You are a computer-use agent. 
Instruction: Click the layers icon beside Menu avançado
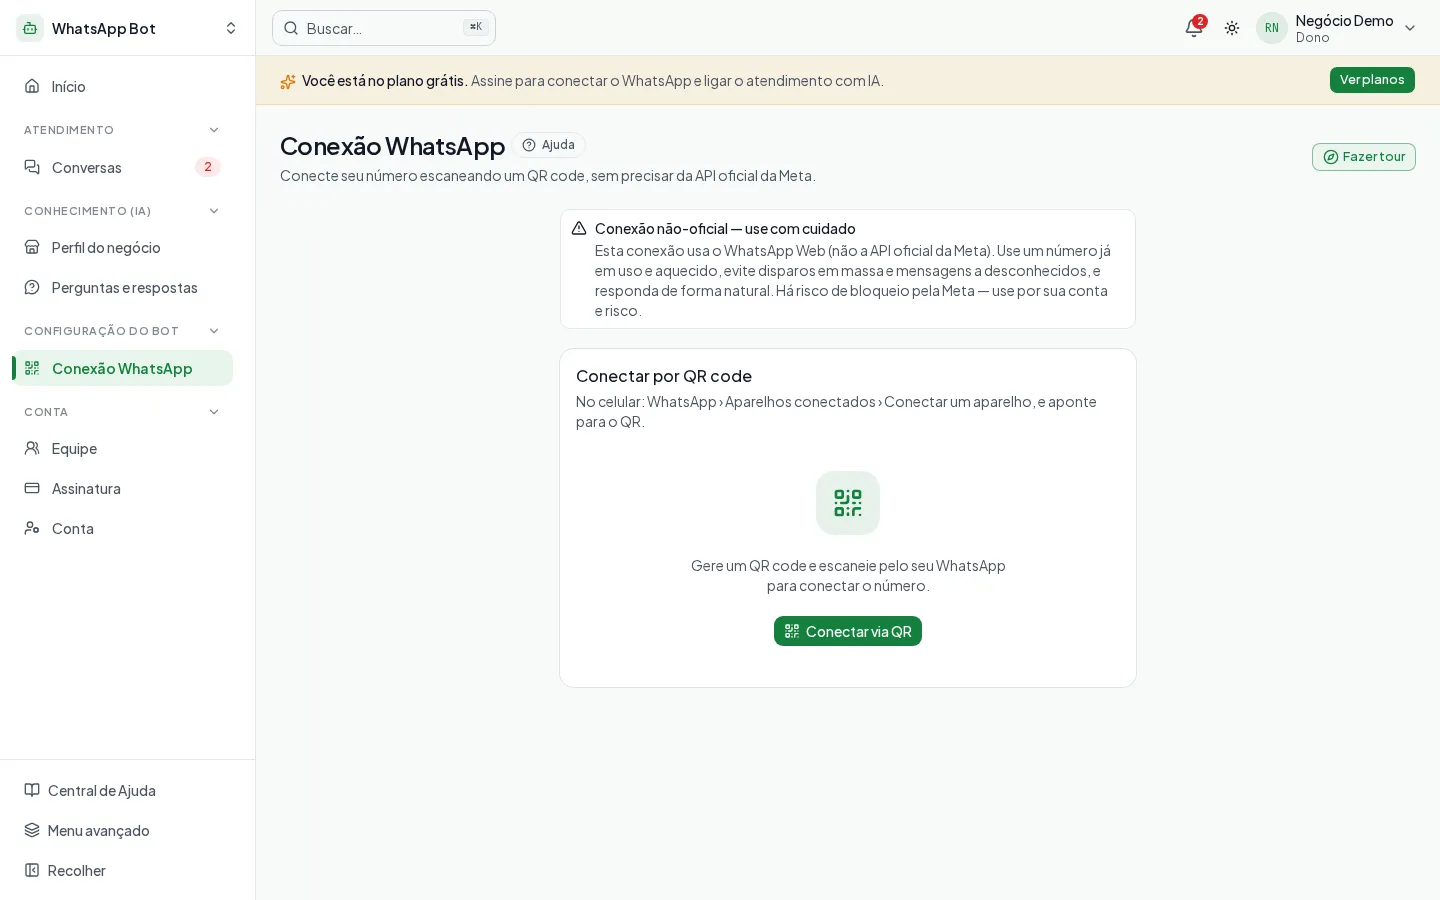tap(32, 830)
